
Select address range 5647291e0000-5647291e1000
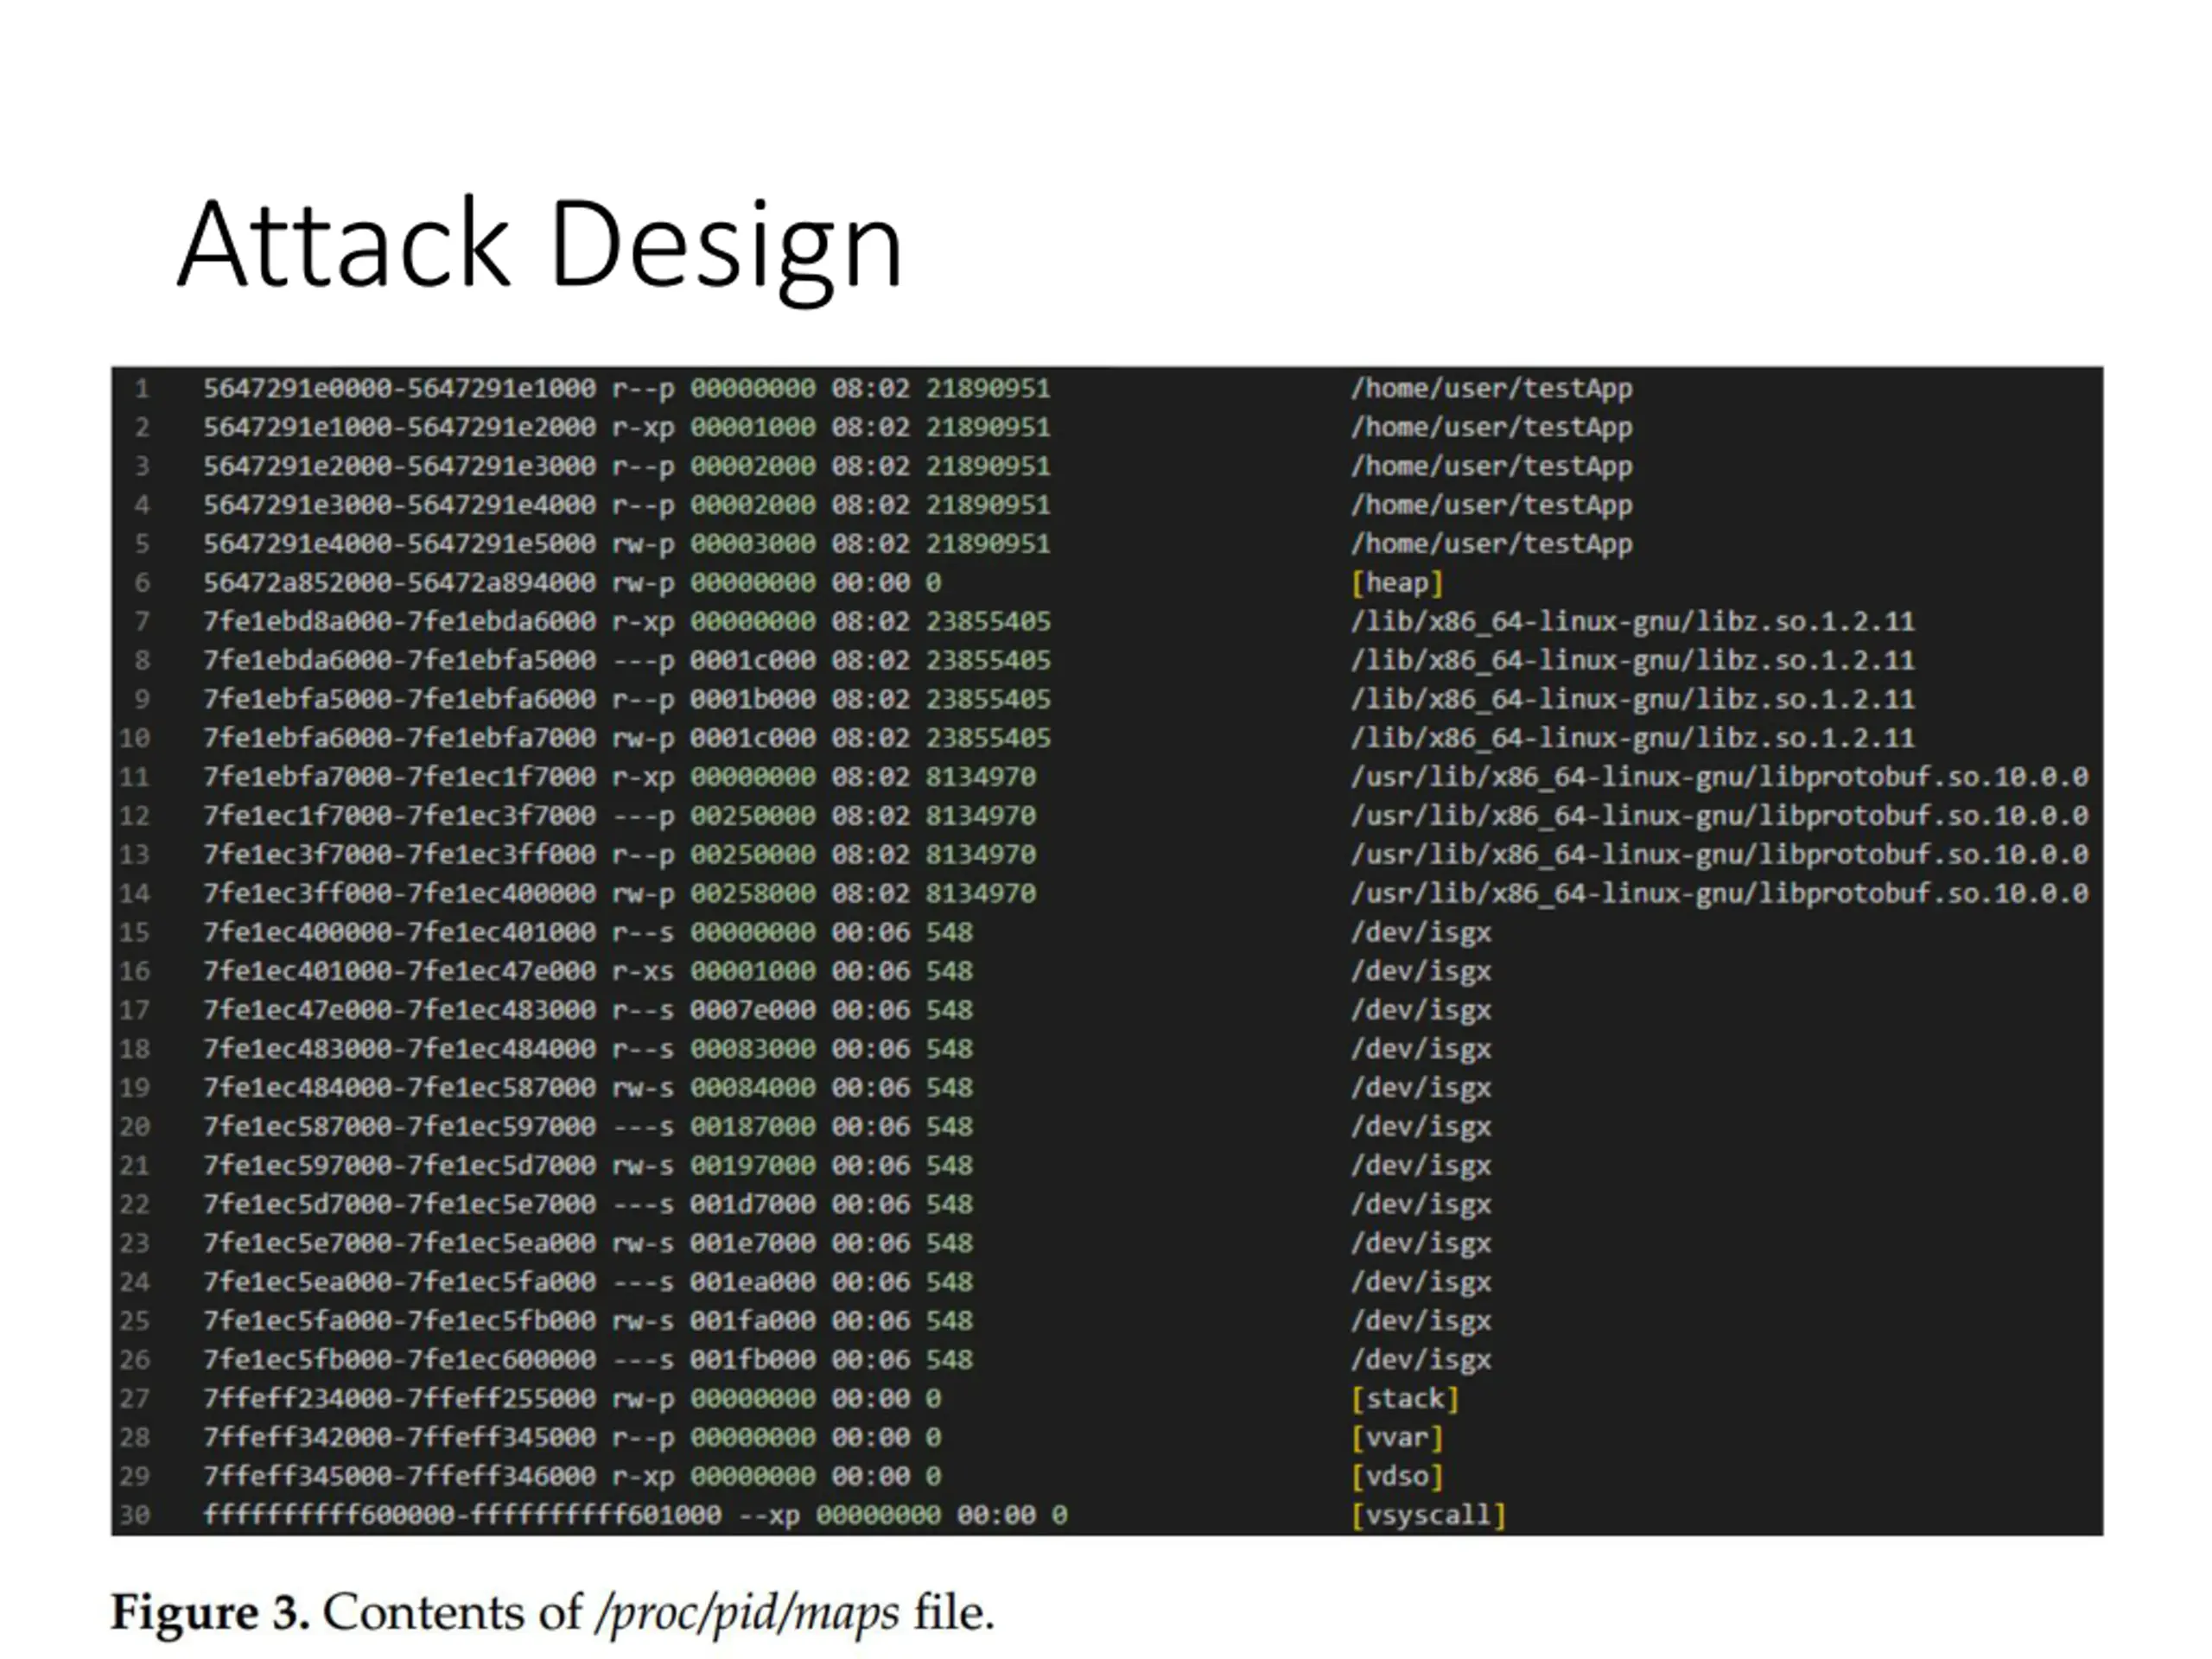[x=400, y=388]
